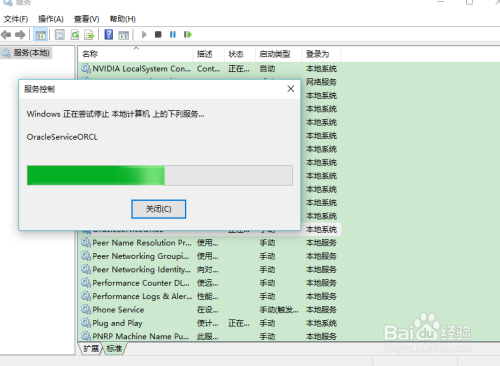Viewport: 500px width, 366px height.
Task: Click gear icon of Phone Service row
Action: (86, 309)
